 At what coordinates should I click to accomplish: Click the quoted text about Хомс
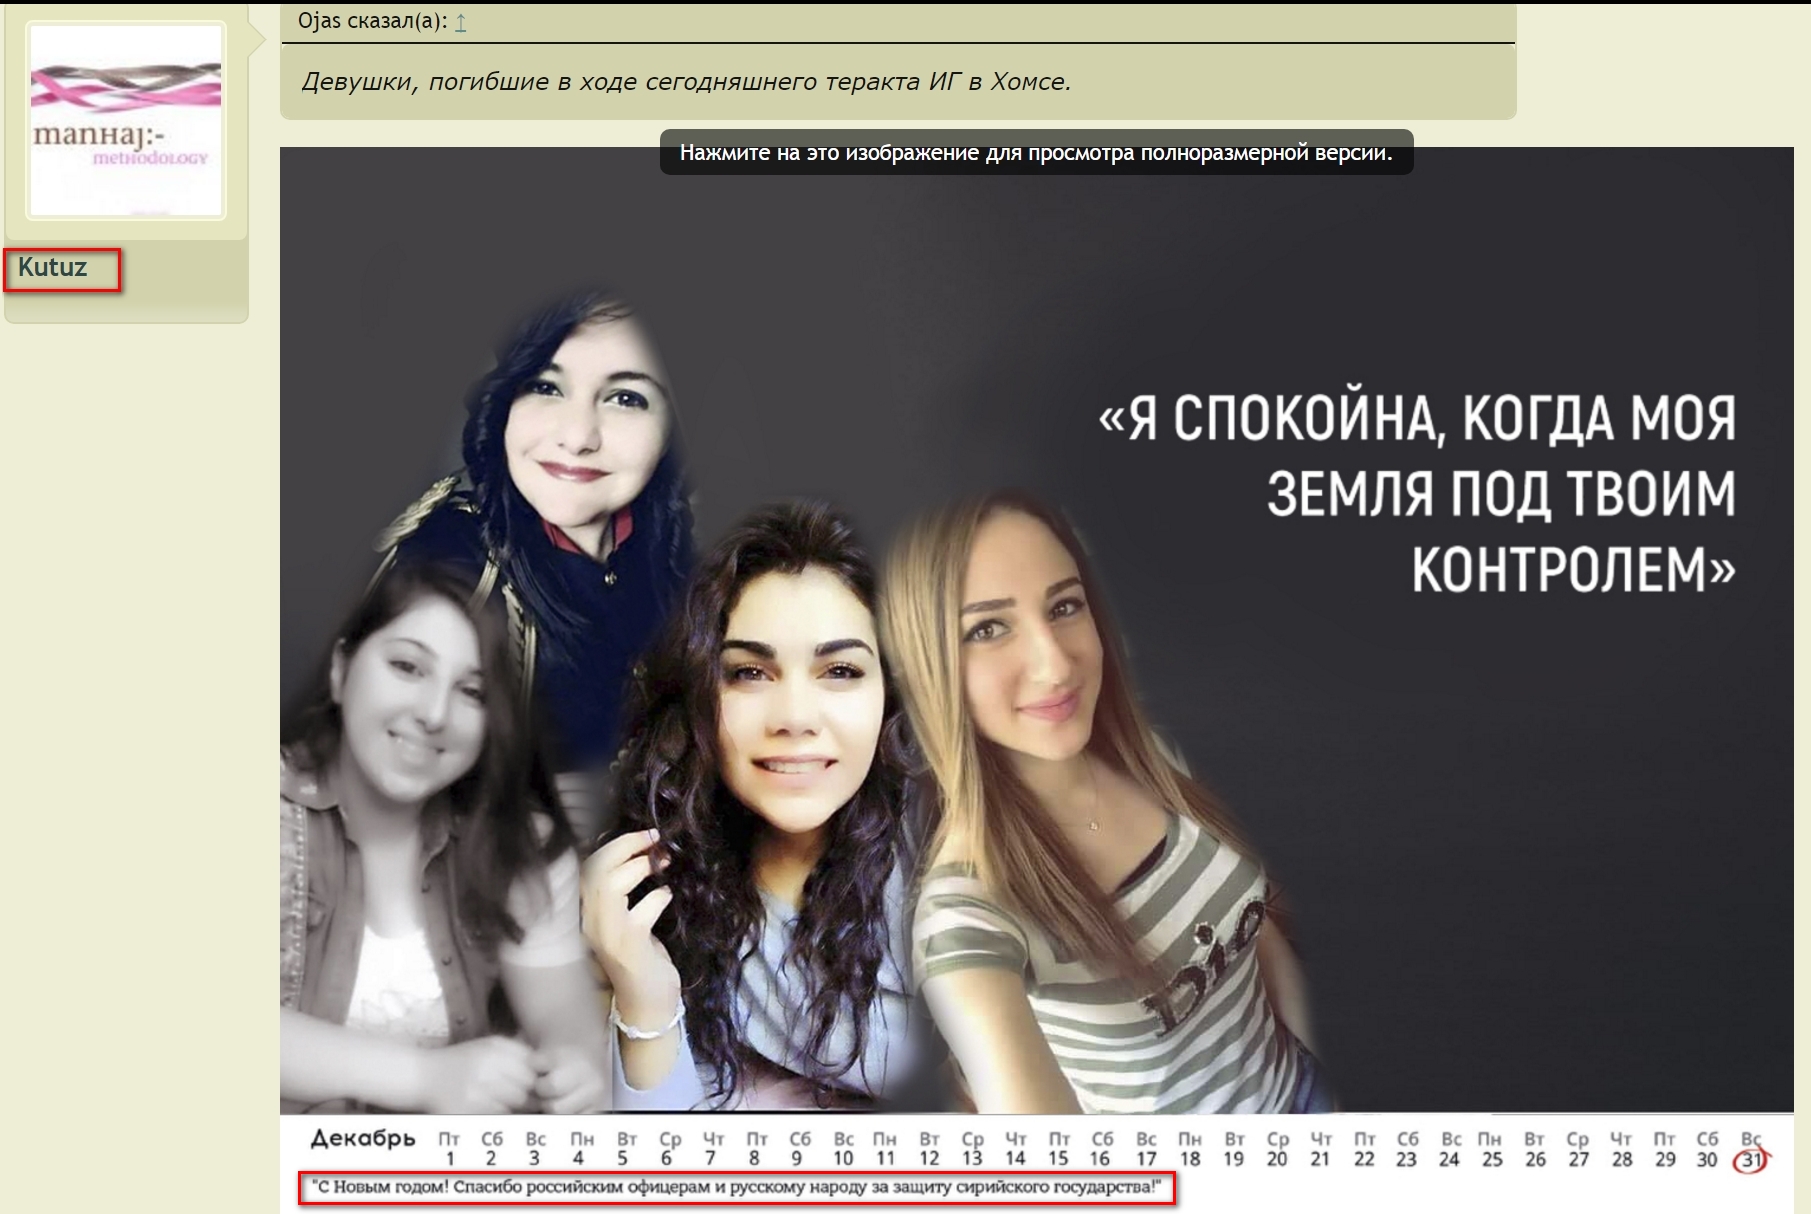686,82
